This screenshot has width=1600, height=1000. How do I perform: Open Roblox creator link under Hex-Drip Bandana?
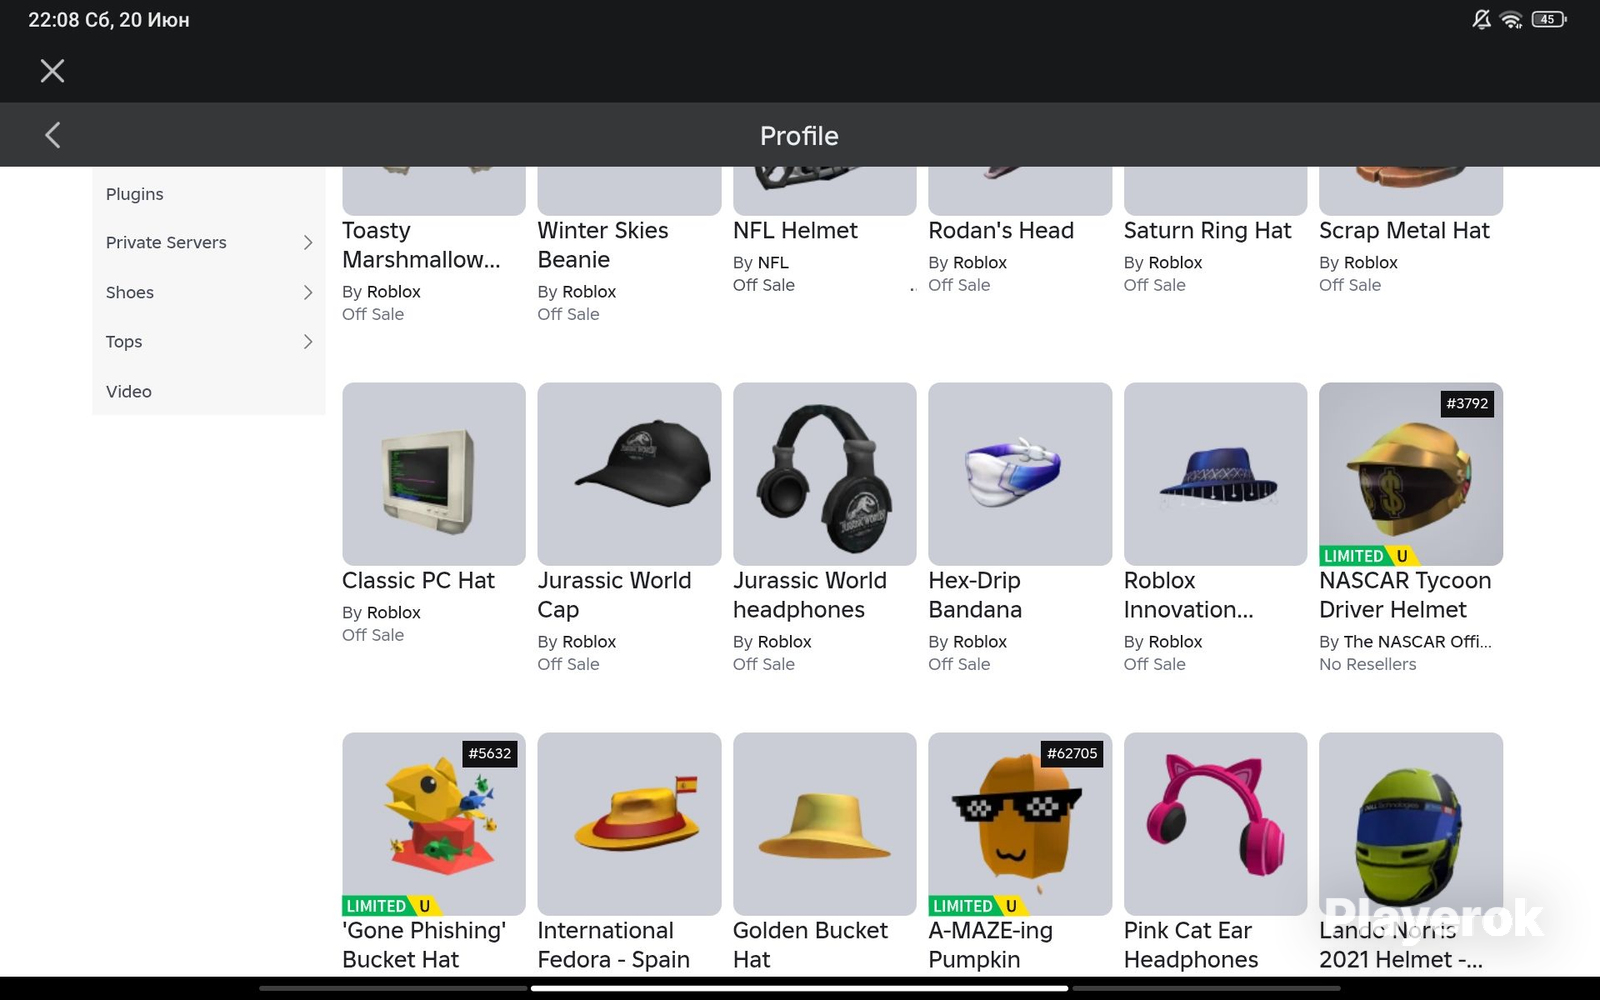click(x=980, y=642)
